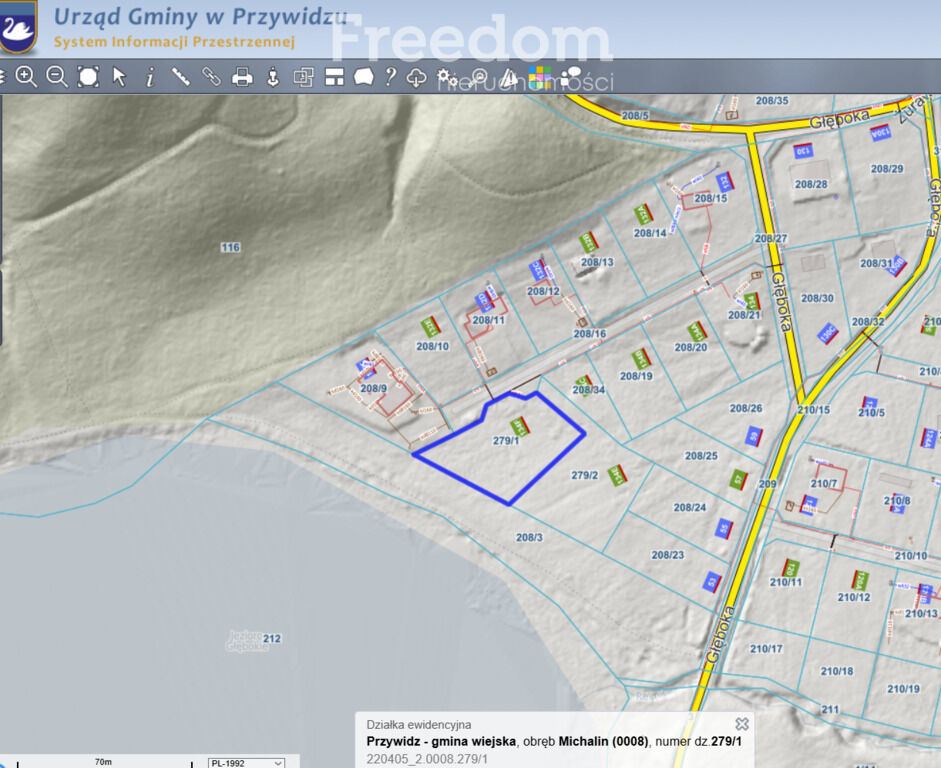This screenshot has height=768, width=941.
Task: Click the zoom out magnifier tool
Action: tap(57, 77)
